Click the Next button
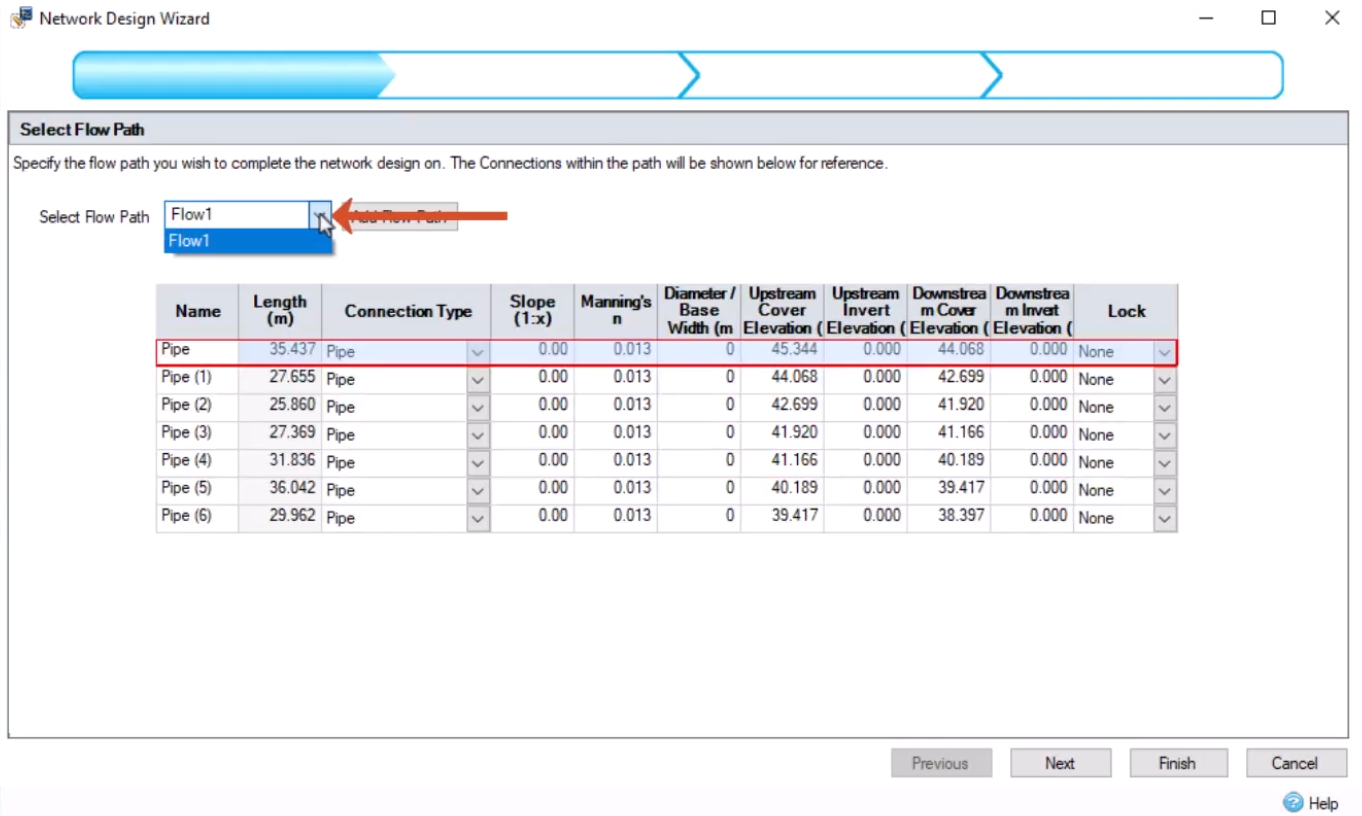 coord(1060,763)
